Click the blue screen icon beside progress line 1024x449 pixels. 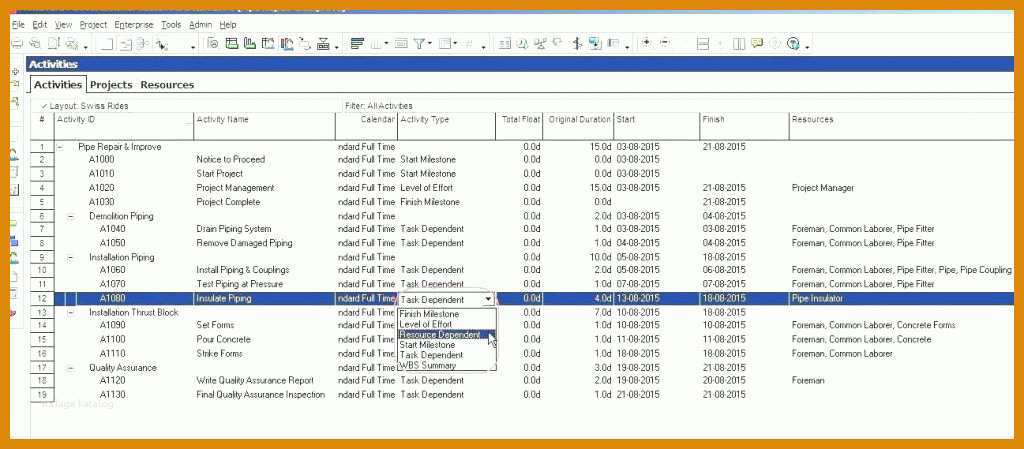[594, 44]
